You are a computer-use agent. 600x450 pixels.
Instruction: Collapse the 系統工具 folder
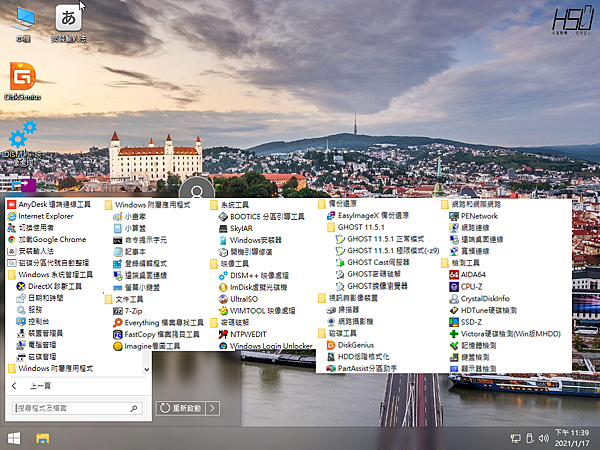tap(229, 205)
